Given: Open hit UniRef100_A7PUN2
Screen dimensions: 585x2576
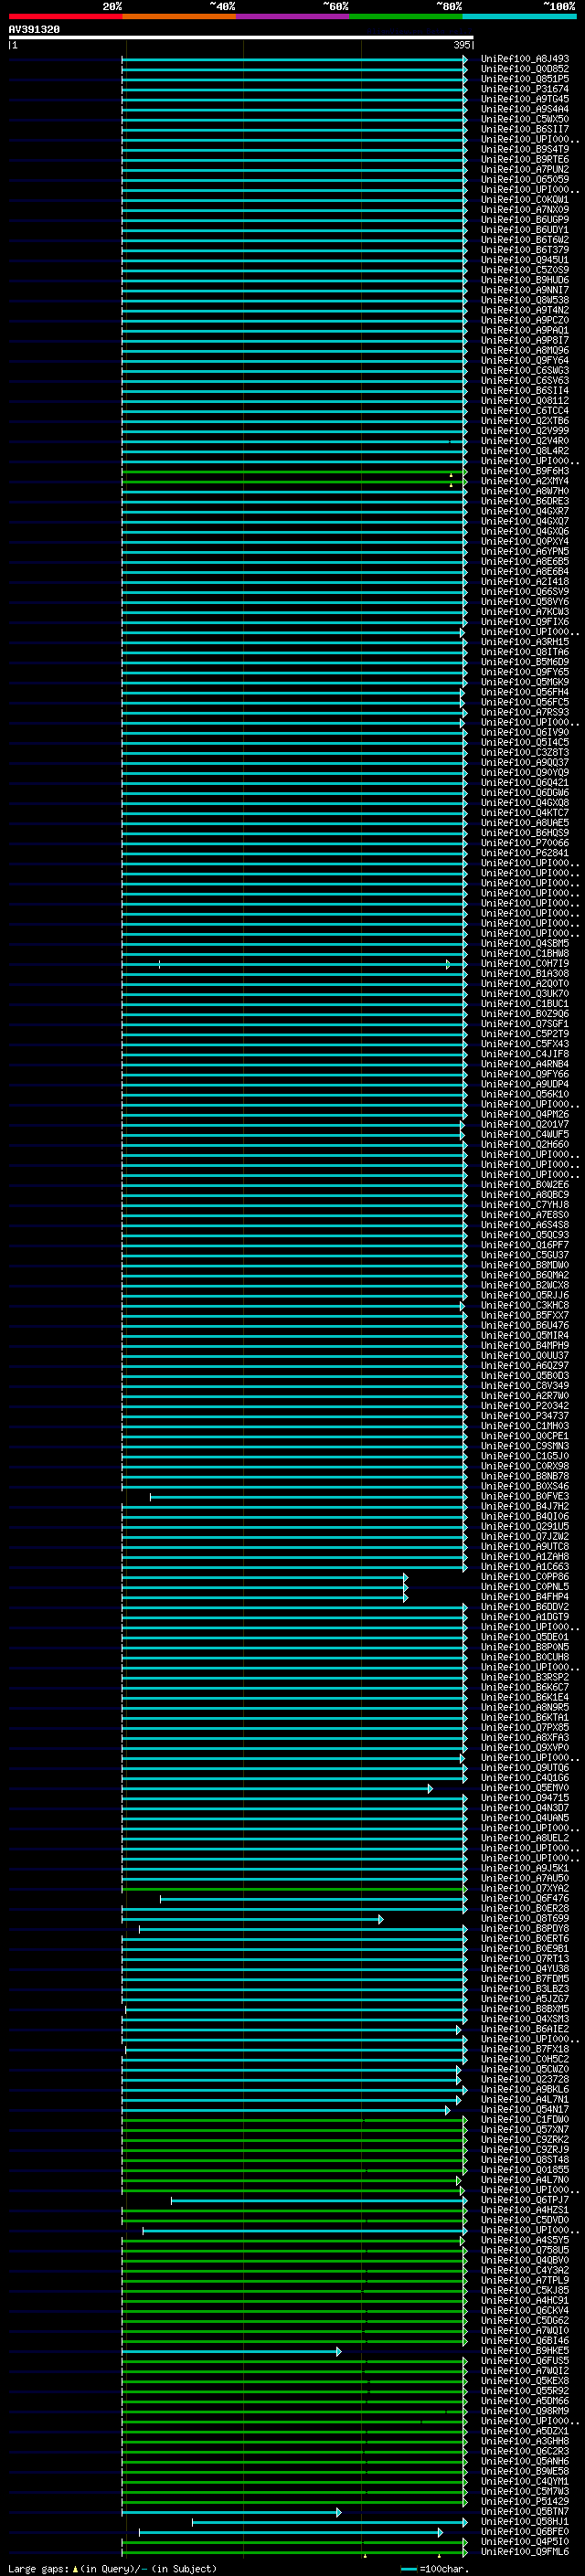Looking at the screenshot, I should click(x=525, y=170).
